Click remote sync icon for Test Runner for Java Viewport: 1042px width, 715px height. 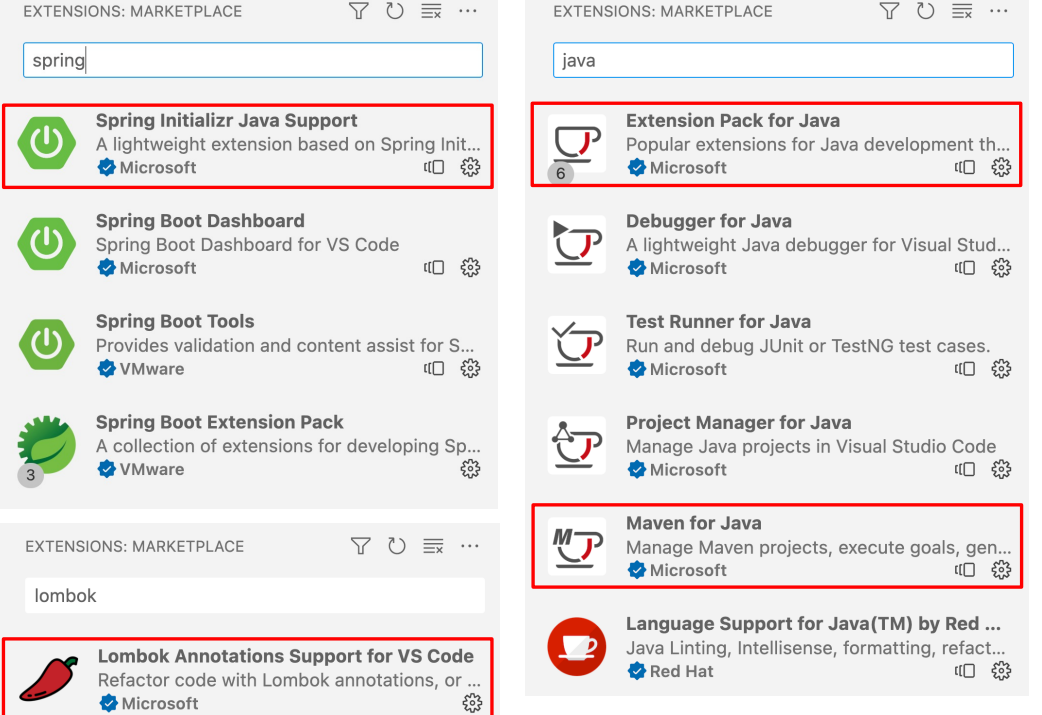coord(965,369)
